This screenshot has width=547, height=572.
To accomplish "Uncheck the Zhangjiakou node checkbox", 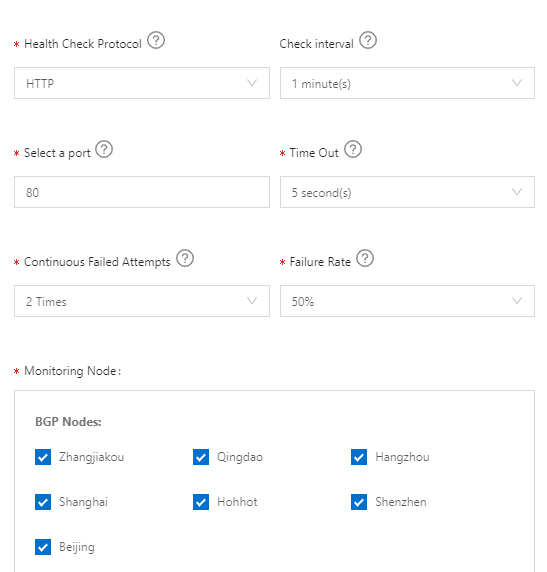I will 43,457.
